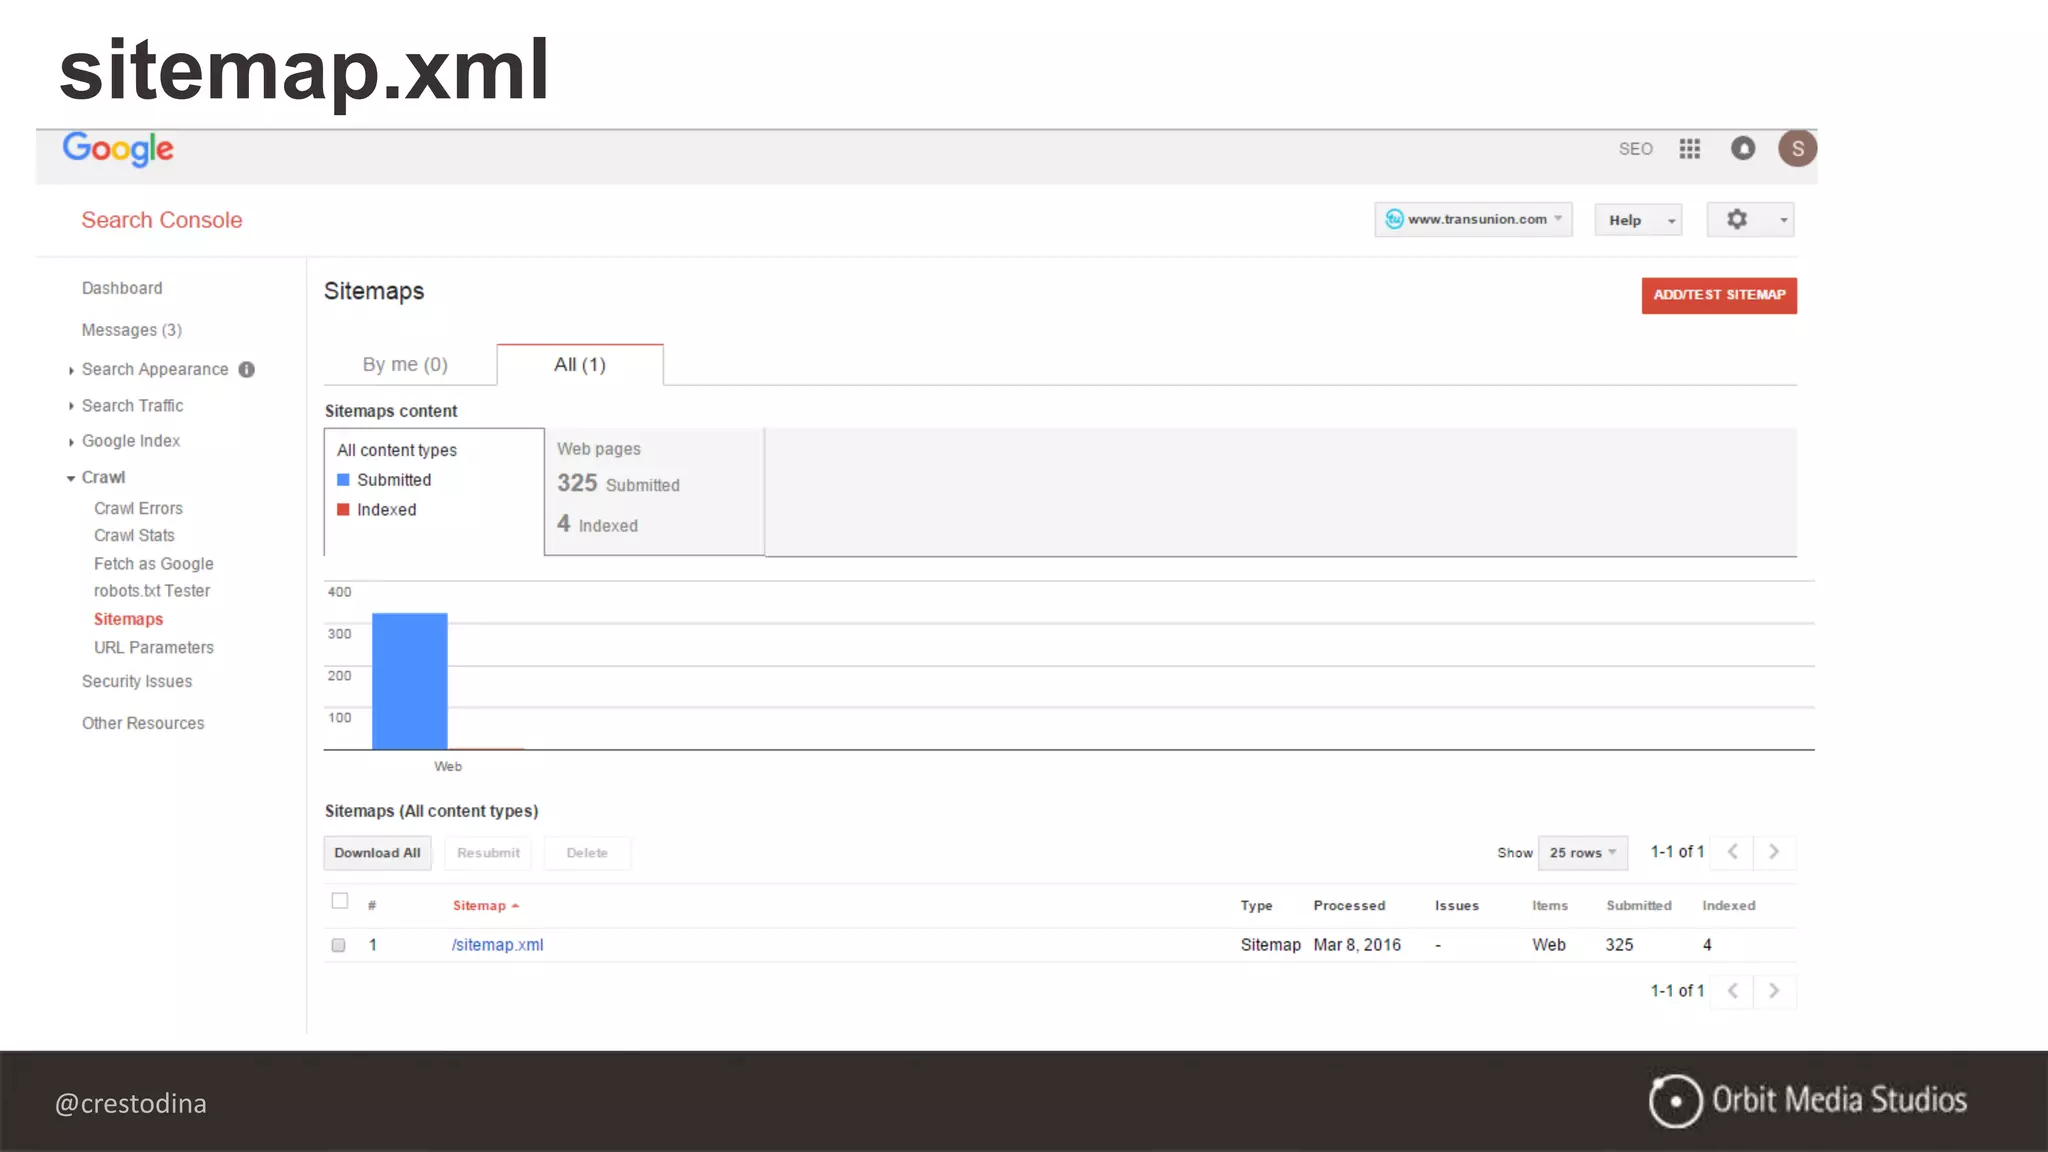Collapse the Crawl section
This screenshot has width=2048, height=1152.
(71, 478)
